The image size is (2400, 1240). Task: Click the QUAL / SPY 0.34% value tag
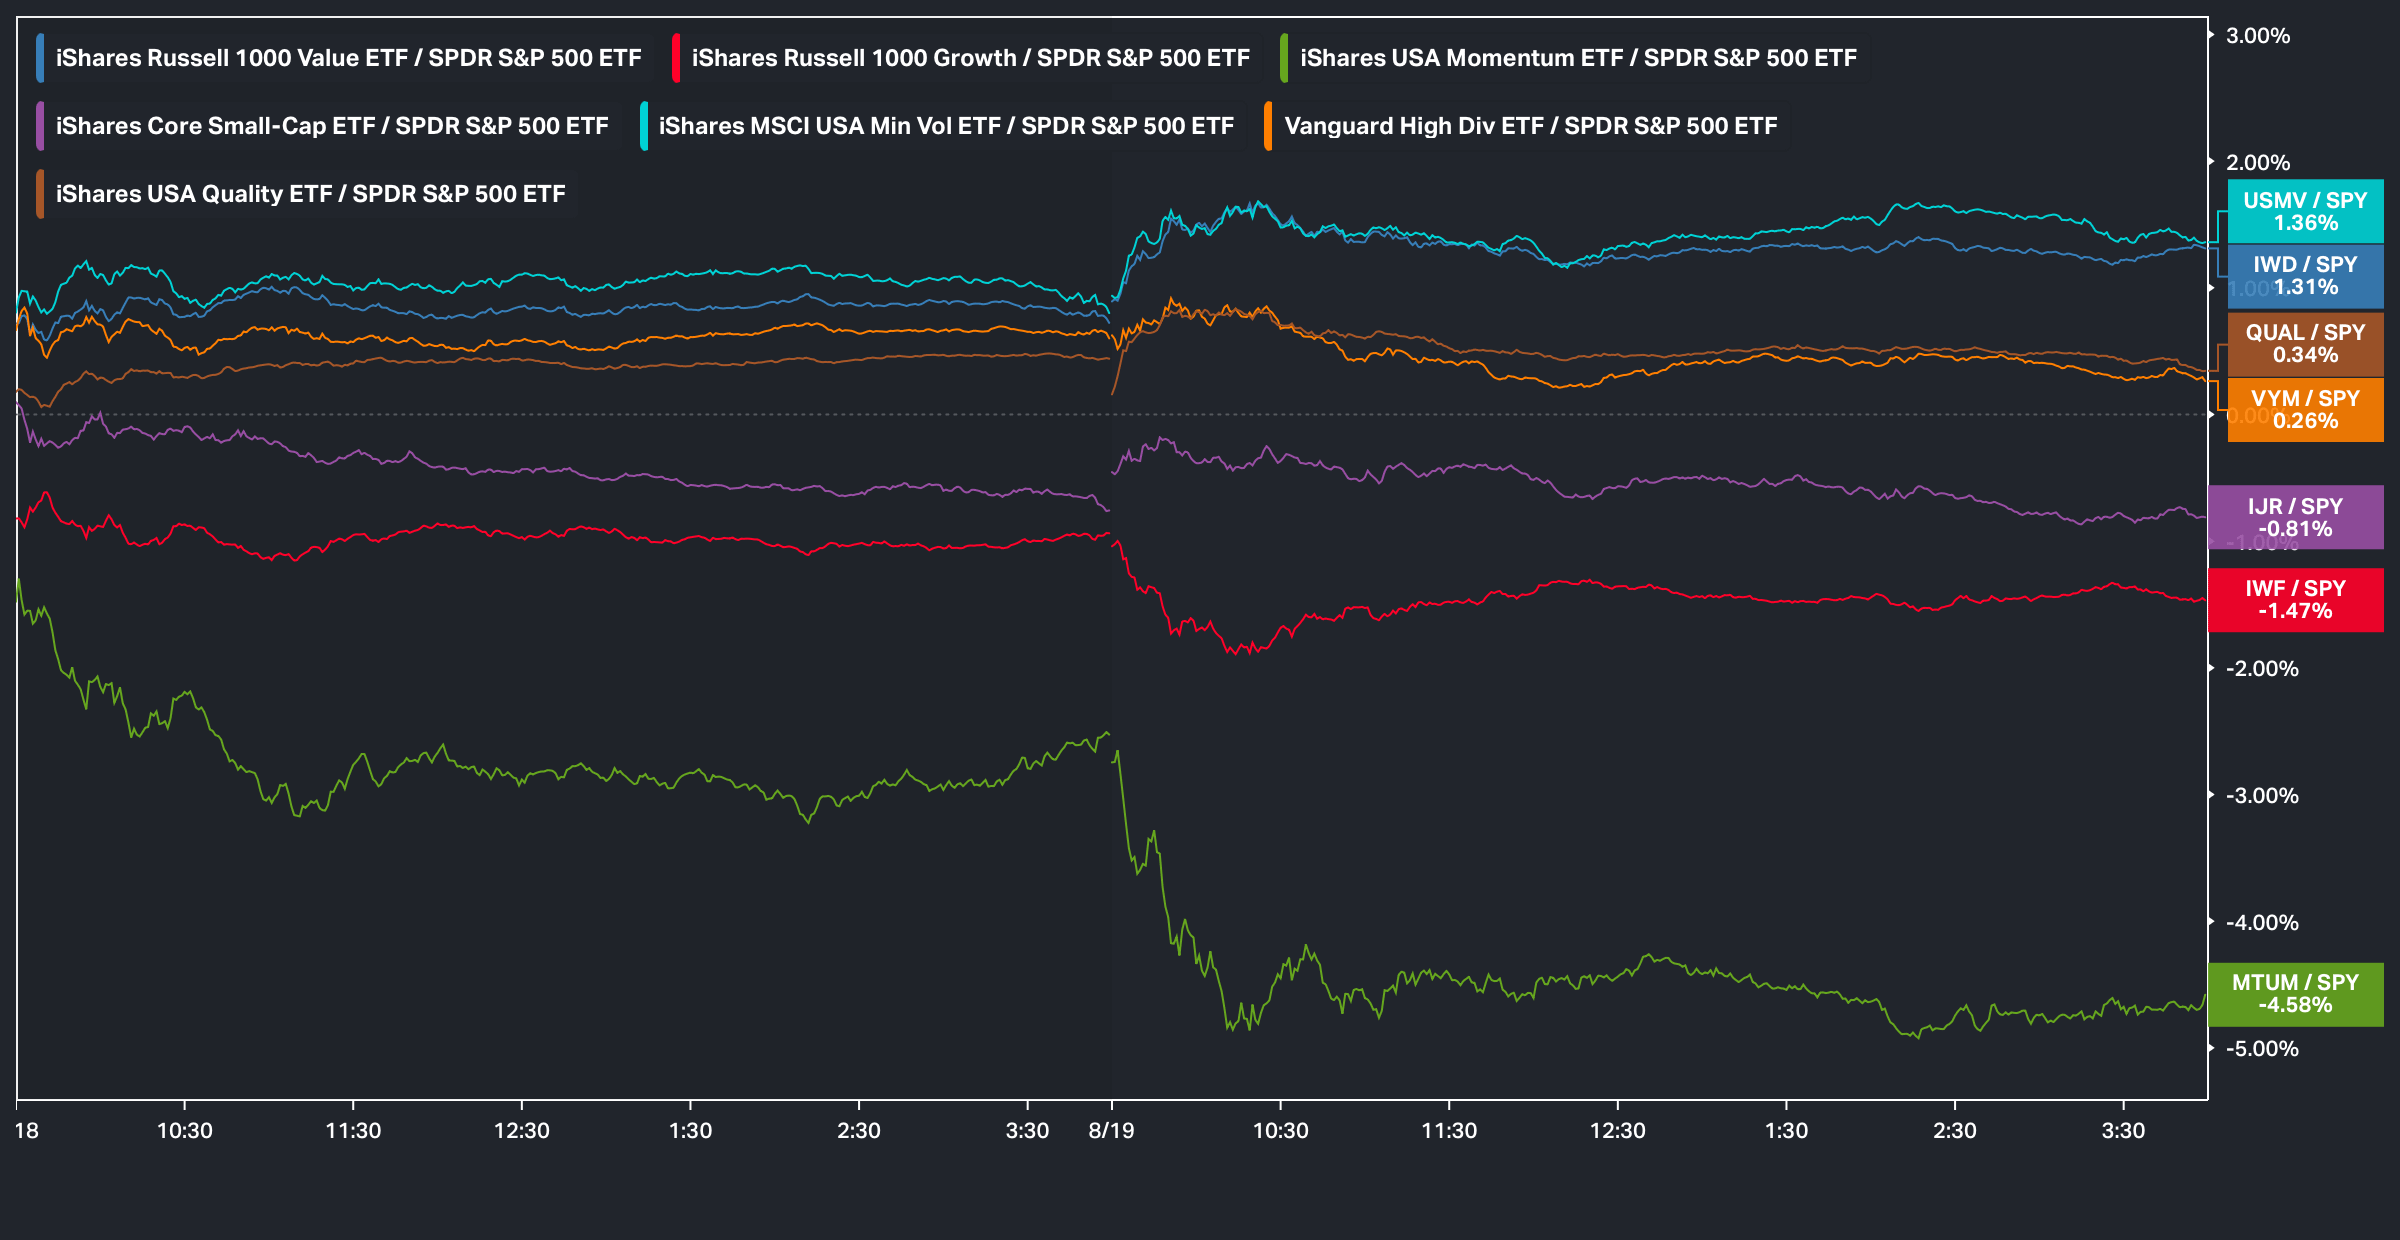[x=2305, y=344]
